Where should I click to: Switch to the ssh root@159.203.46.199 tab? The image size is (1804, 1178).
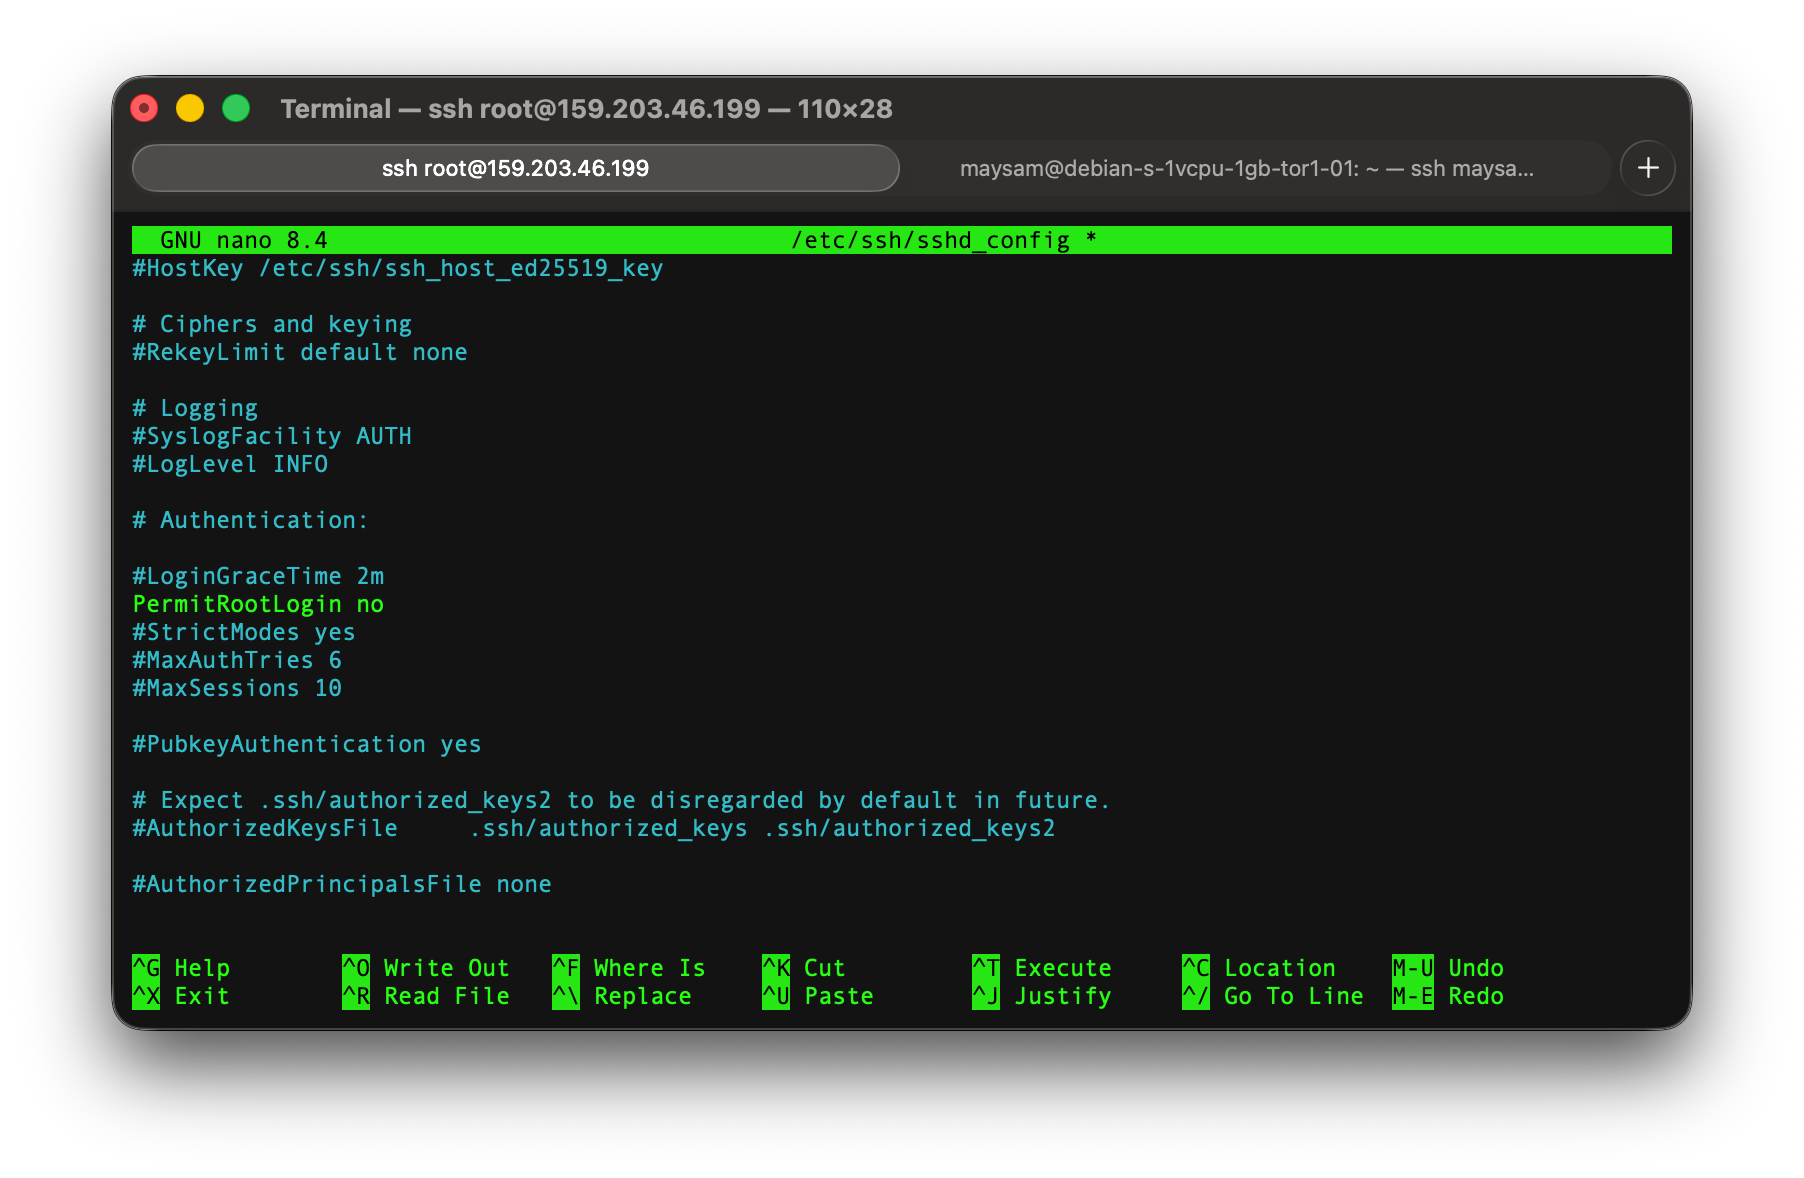point(516,168)
